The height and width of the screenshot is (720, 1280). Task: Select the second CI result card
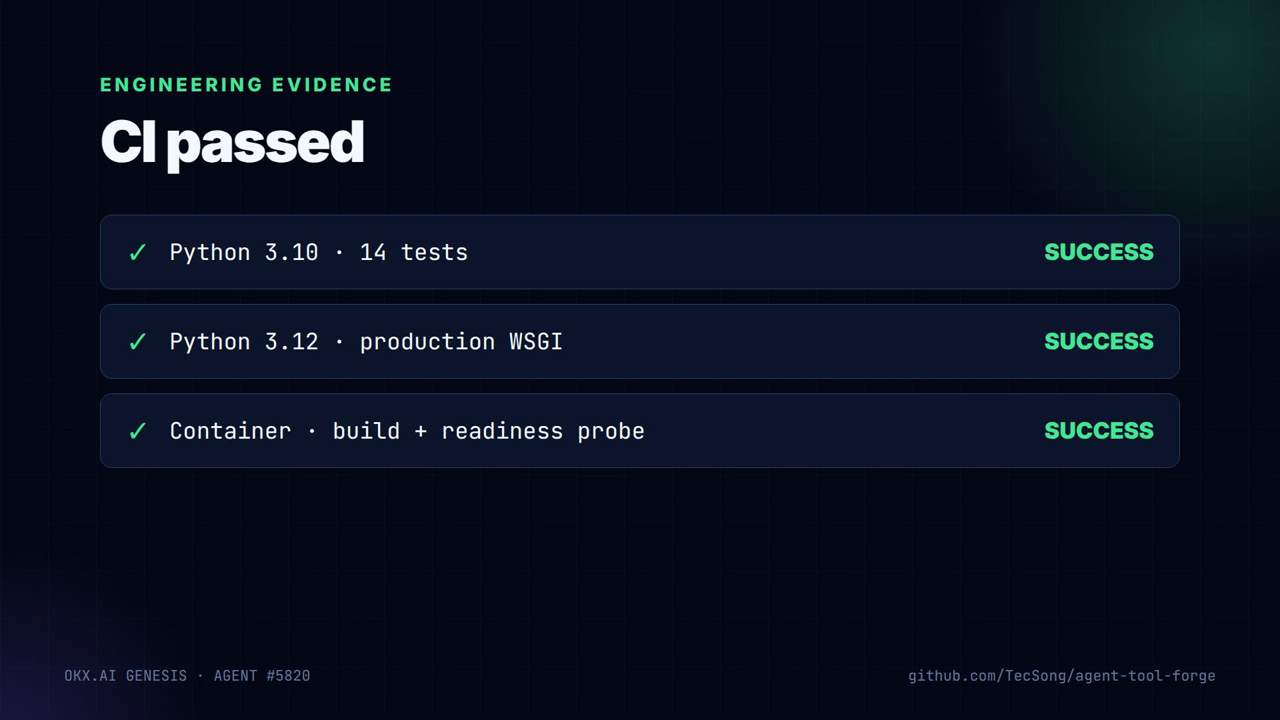point(640,341)
